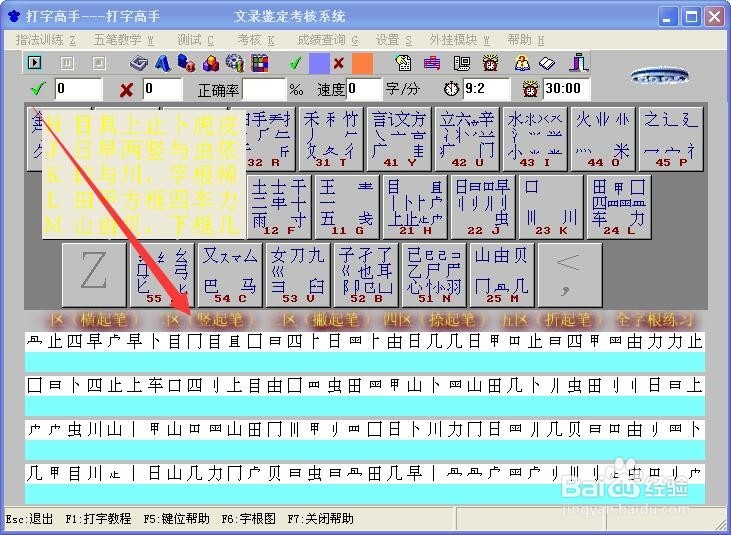
Task: Click the green check mark toolbar icon
Action: point(295,63)
